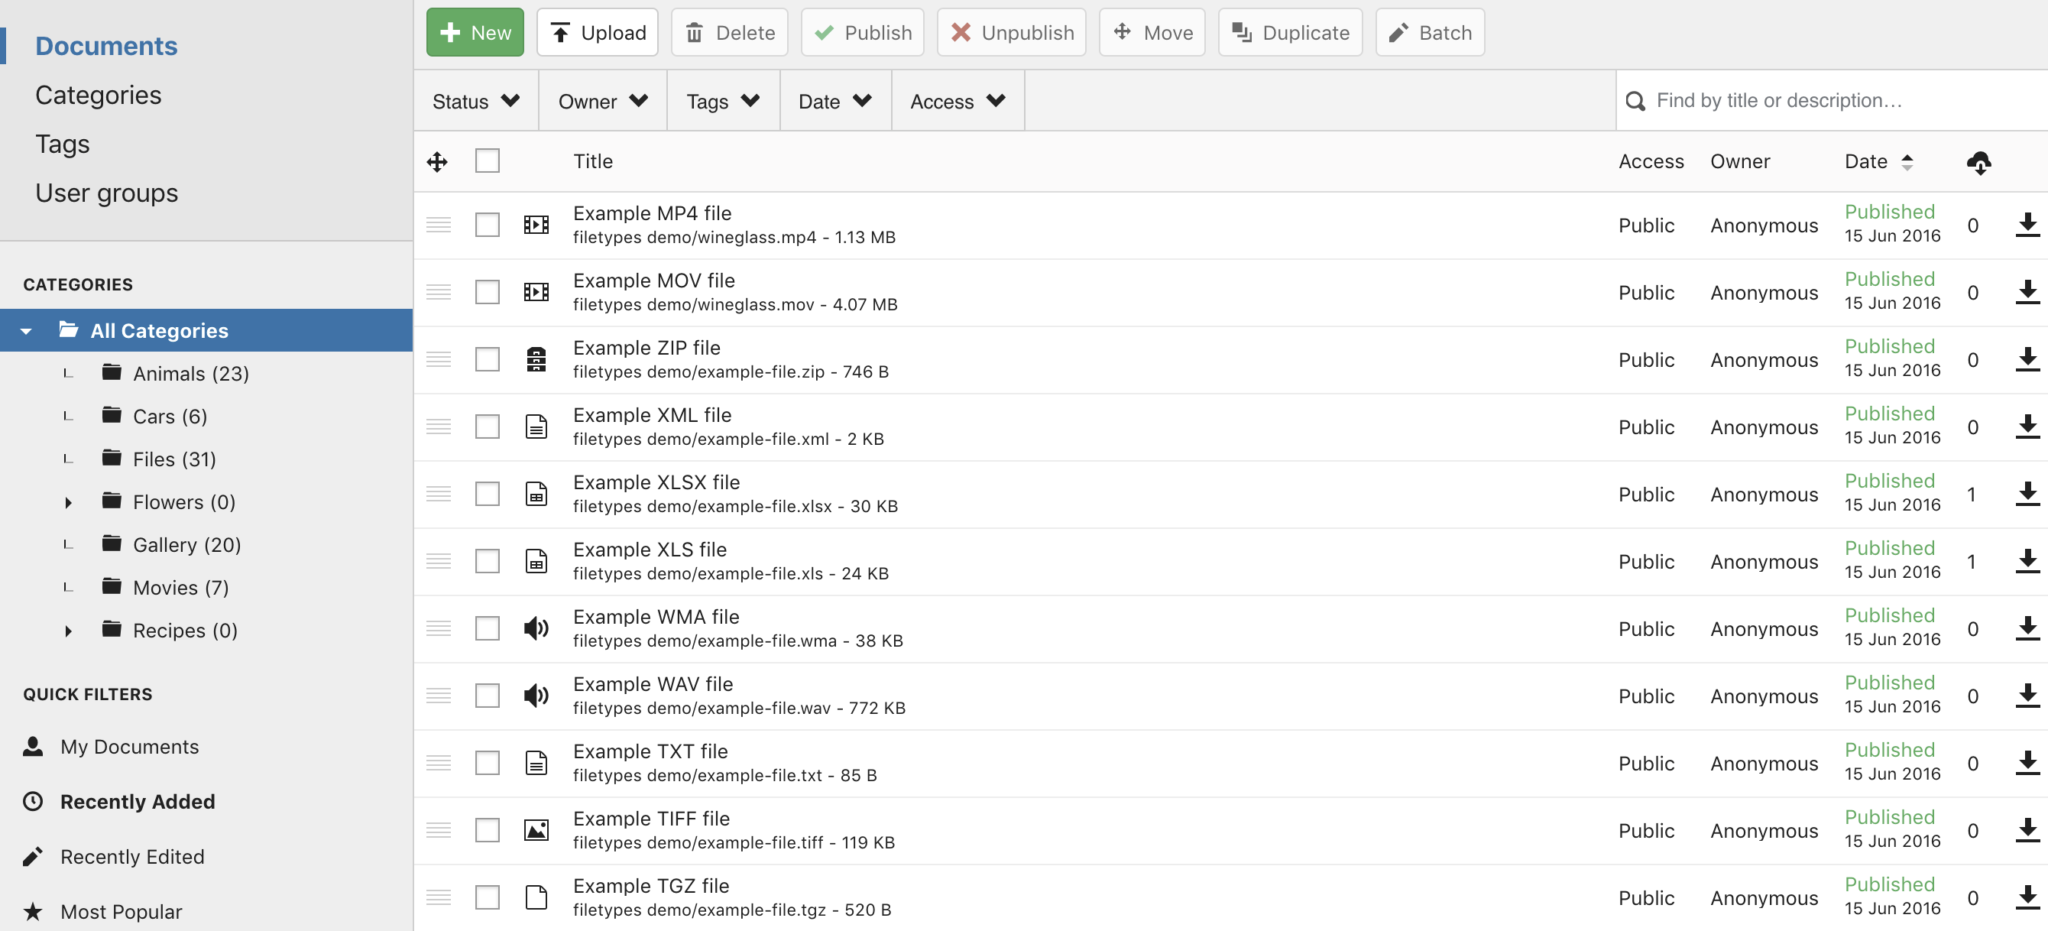The image size is (2048, 931).
Task: Click audio icon of Example WMA file
Action: 536,628
